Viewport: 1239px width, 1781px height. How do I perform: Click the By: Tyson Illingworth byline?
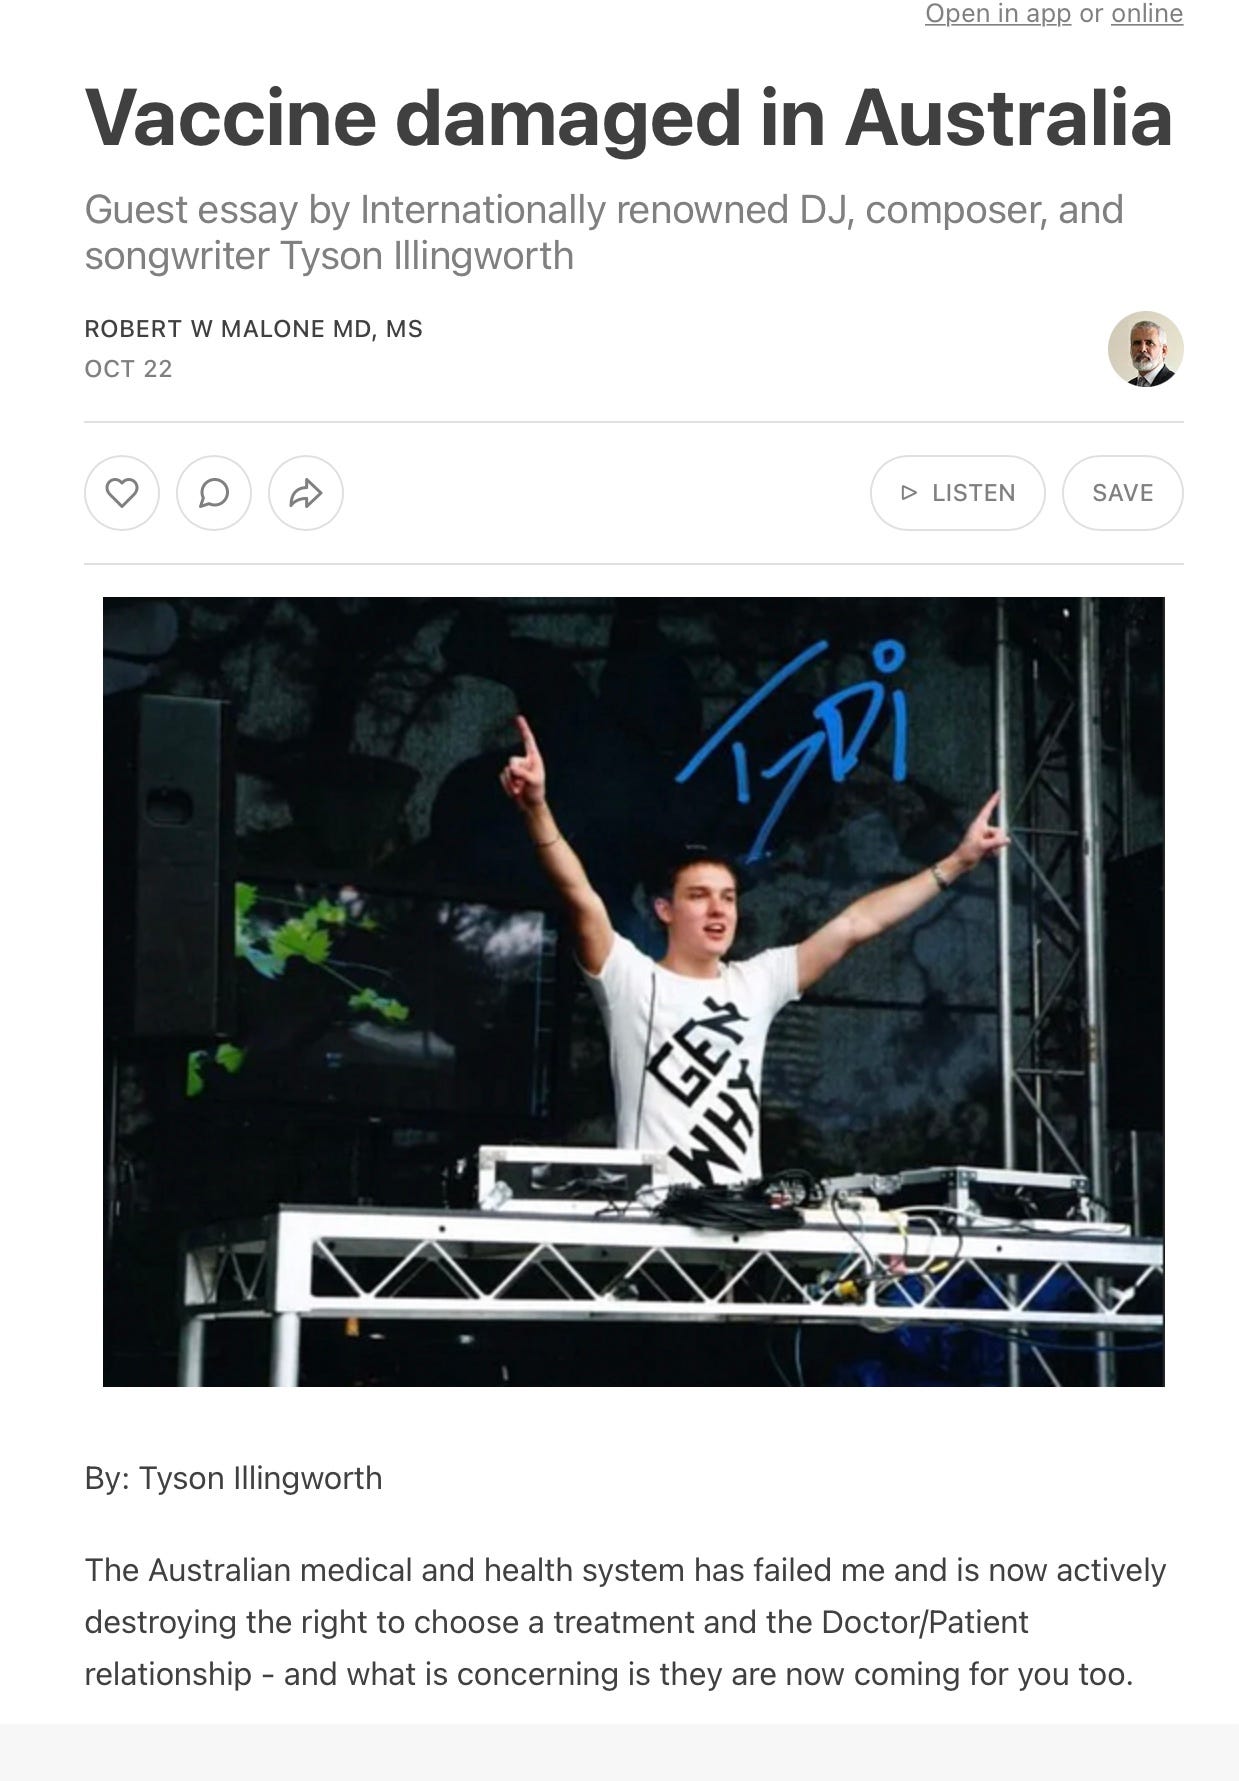pyautogui.click(x=234, y=1478)
